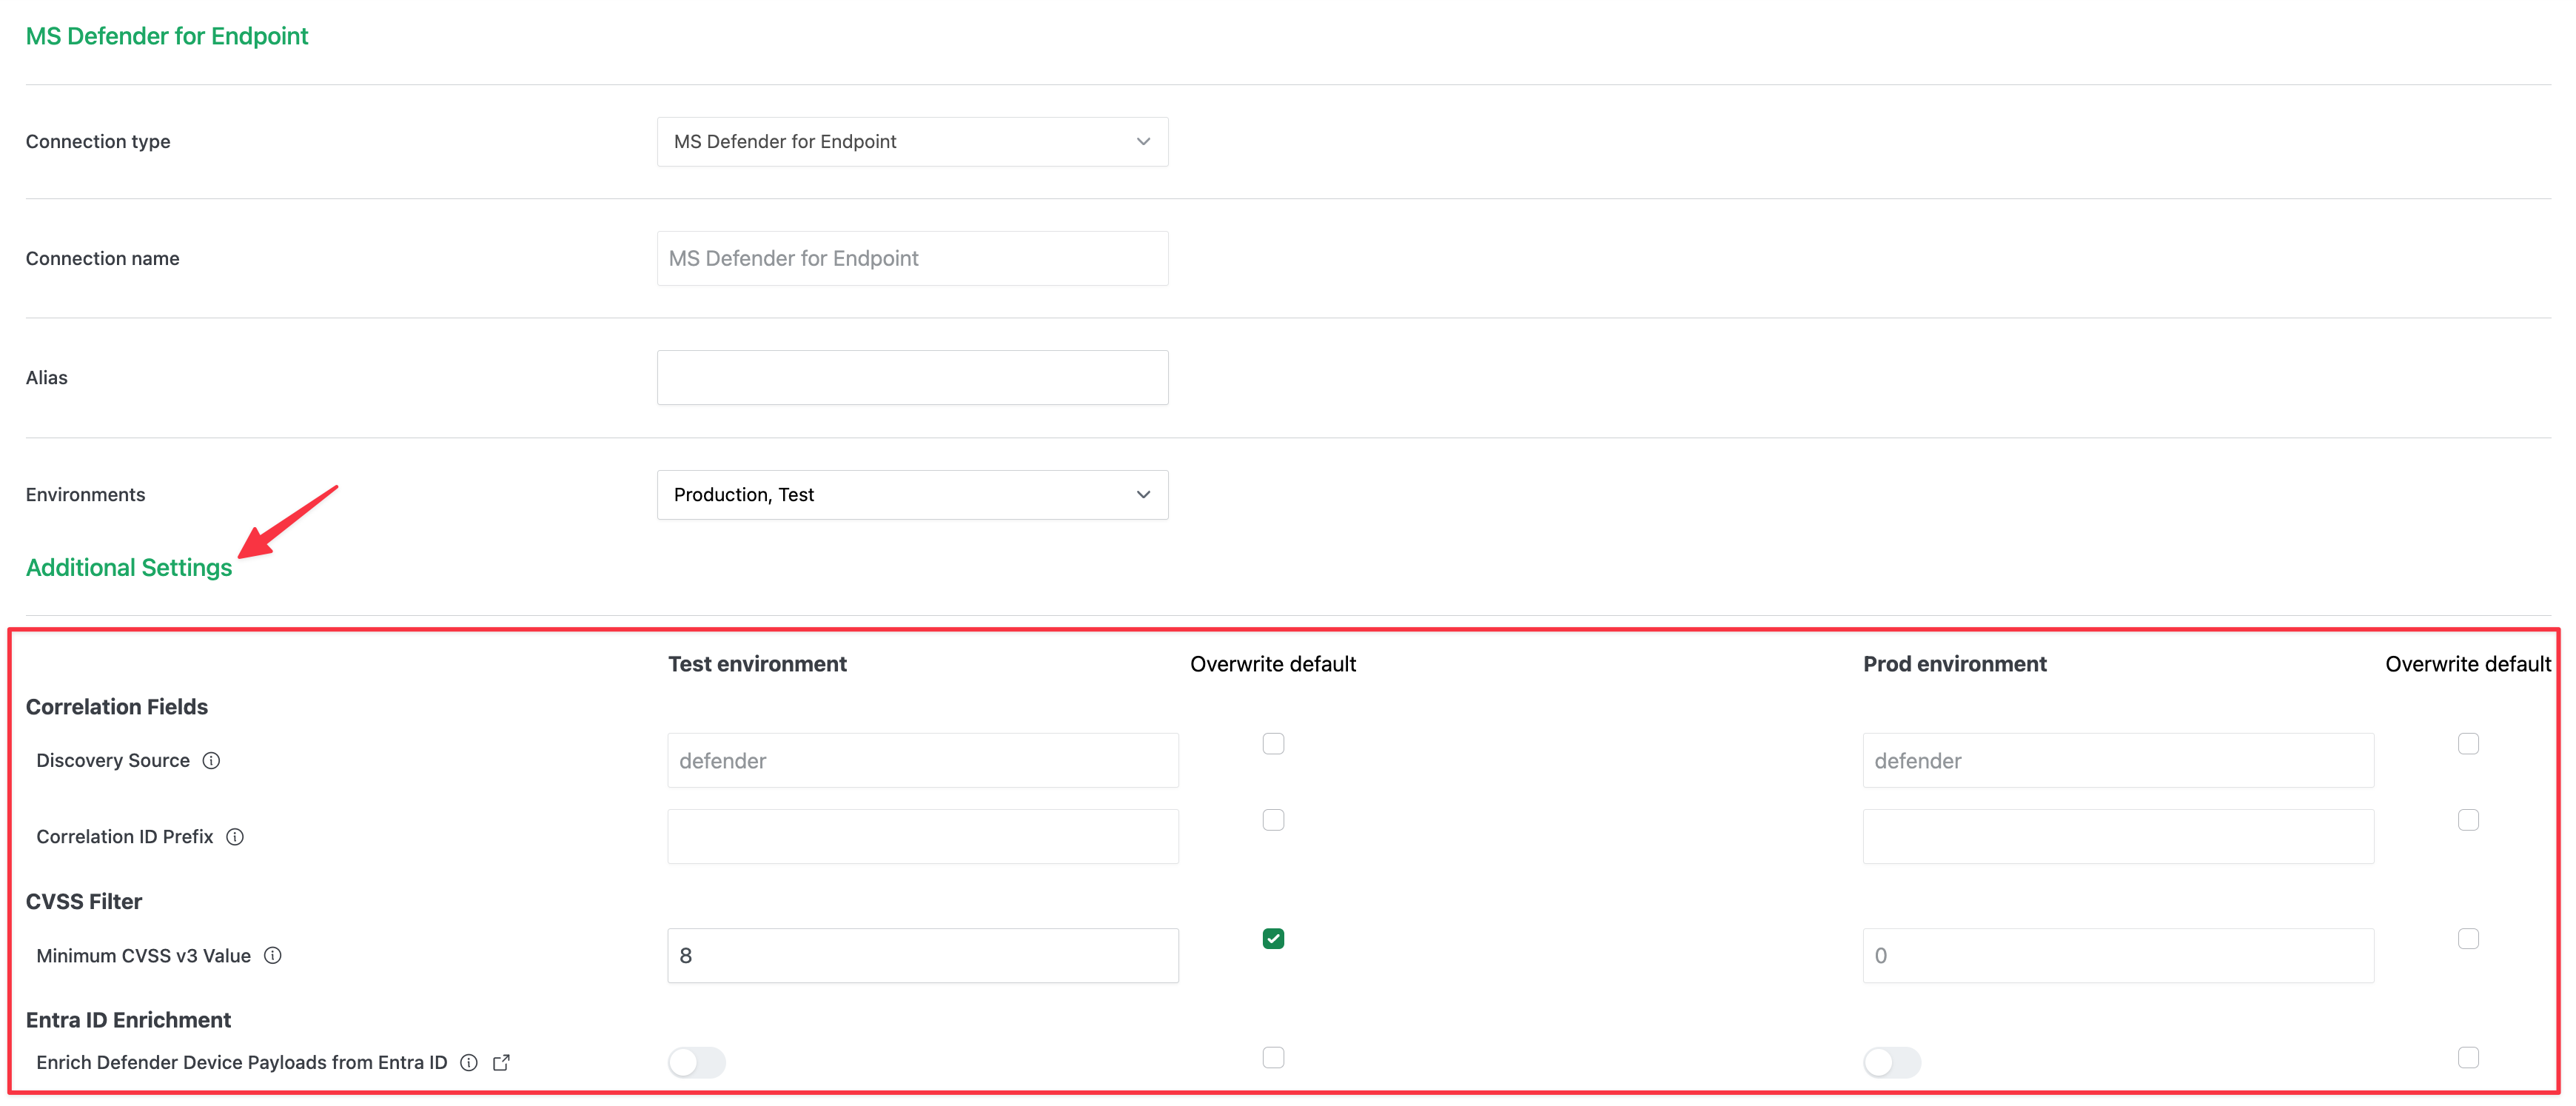Viewport: 2576px width, 1106px height.
Task: Toggle Entra ID enrichment for Test environment
Action: pyautogui.click(x=697, y=1063)
